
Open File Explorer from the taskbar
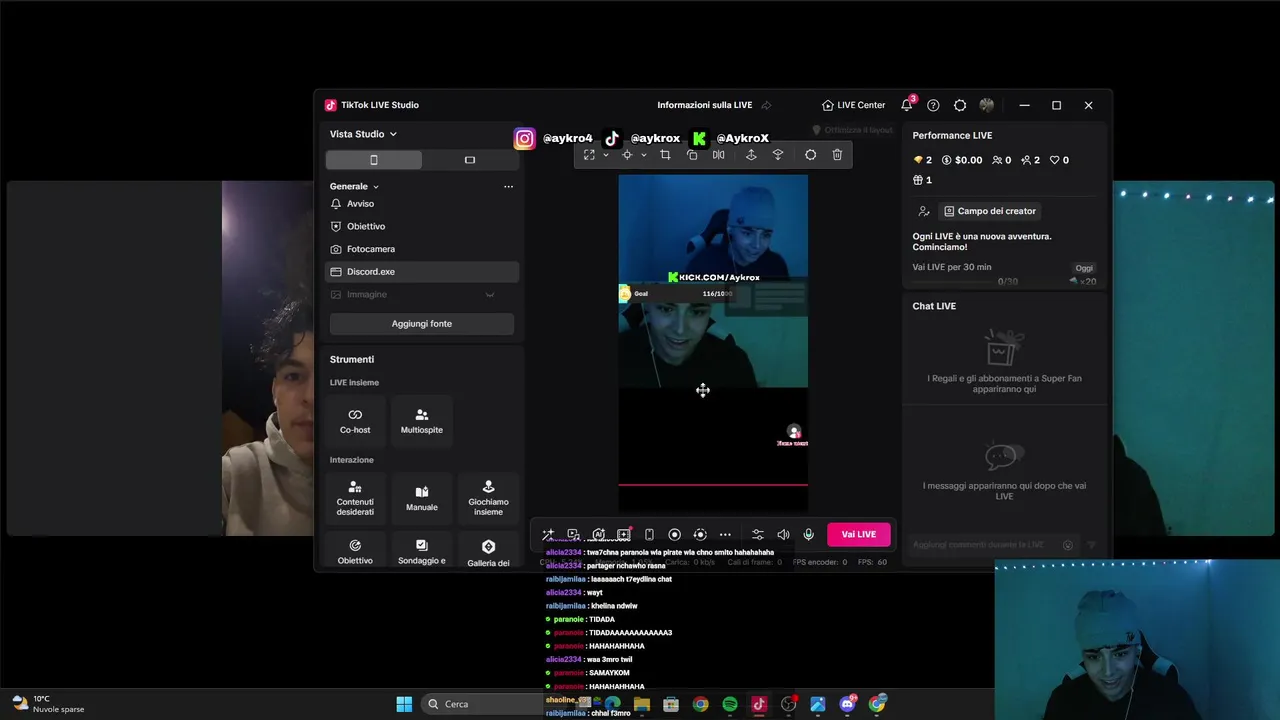[642, 704]
